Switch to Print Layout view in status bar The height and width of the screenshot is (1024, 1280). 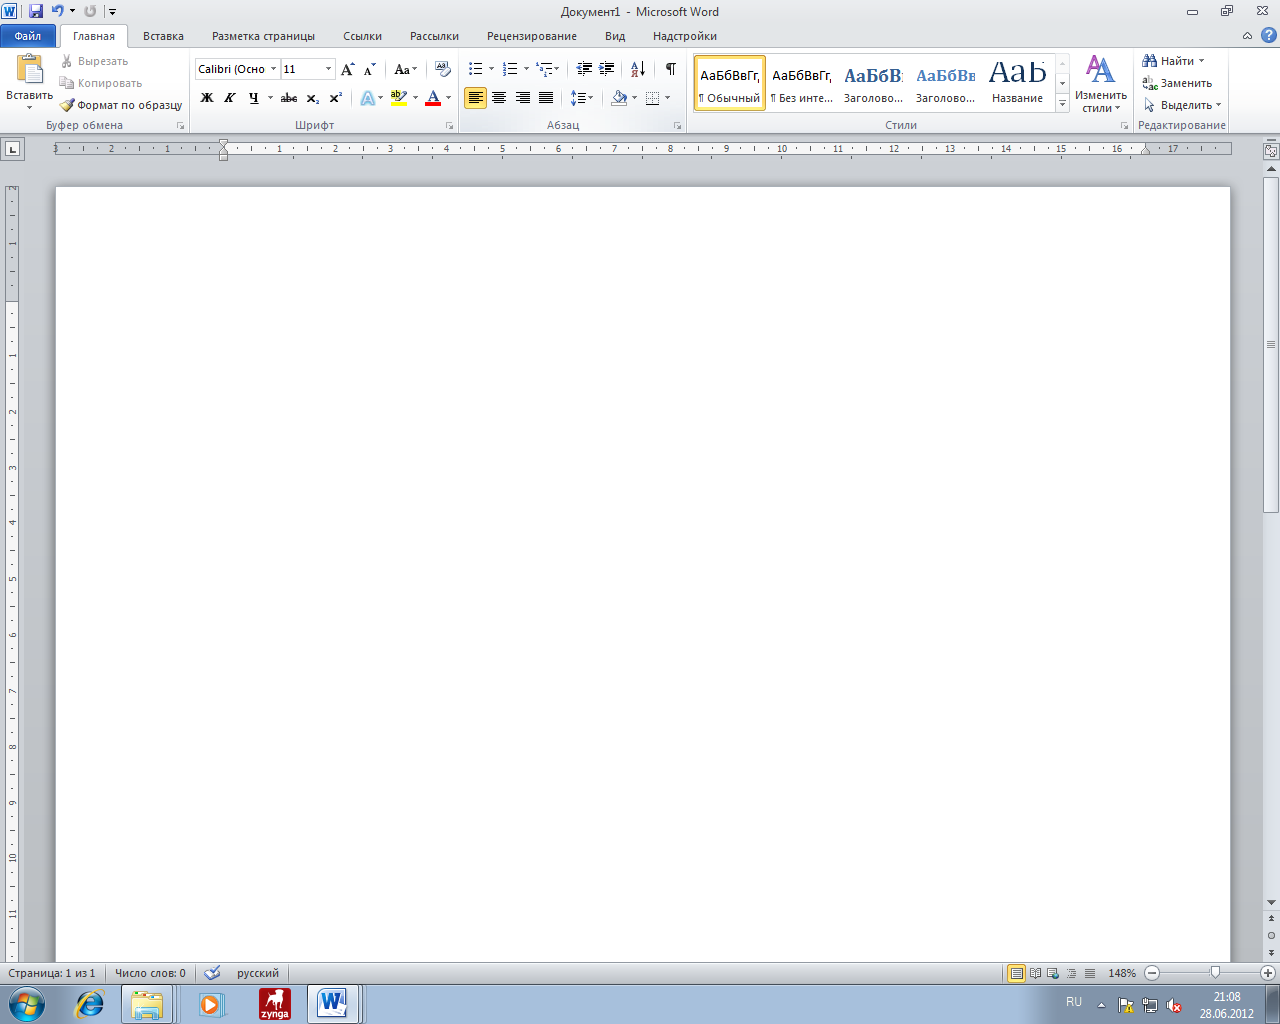pos(1016,973)
